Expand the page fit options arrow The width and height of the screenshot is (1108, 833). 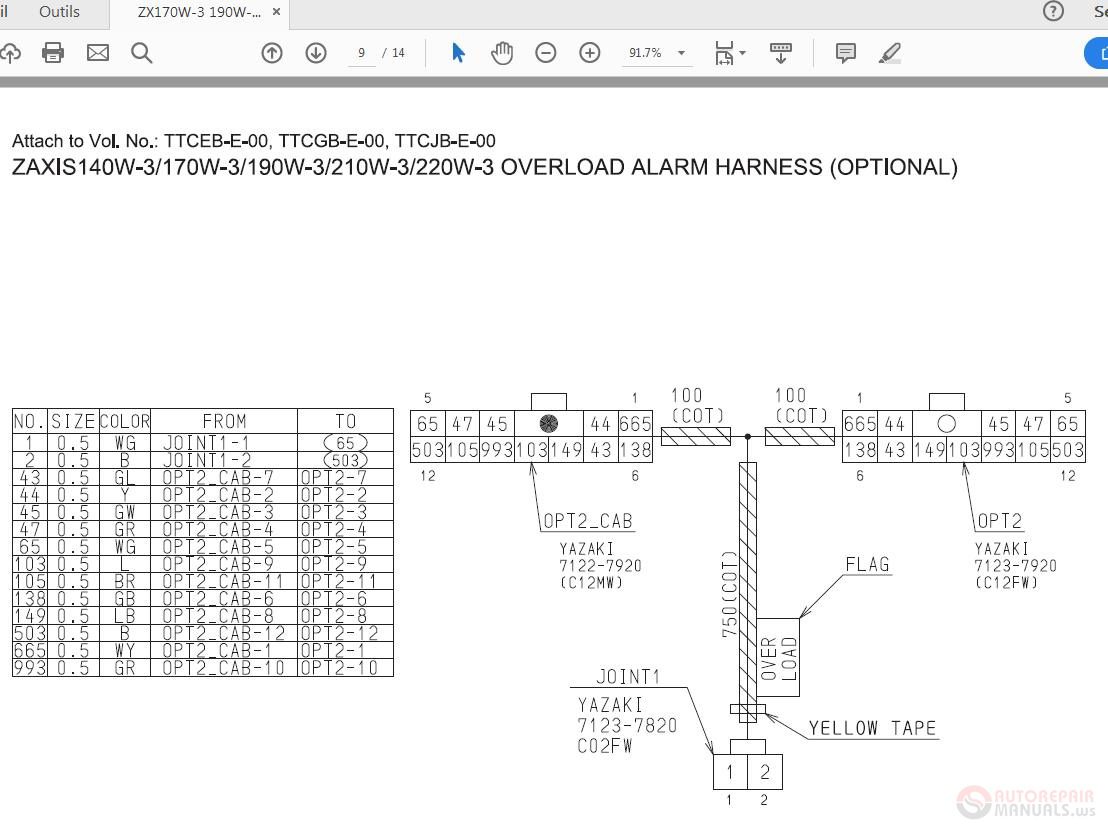pos(743,53)
